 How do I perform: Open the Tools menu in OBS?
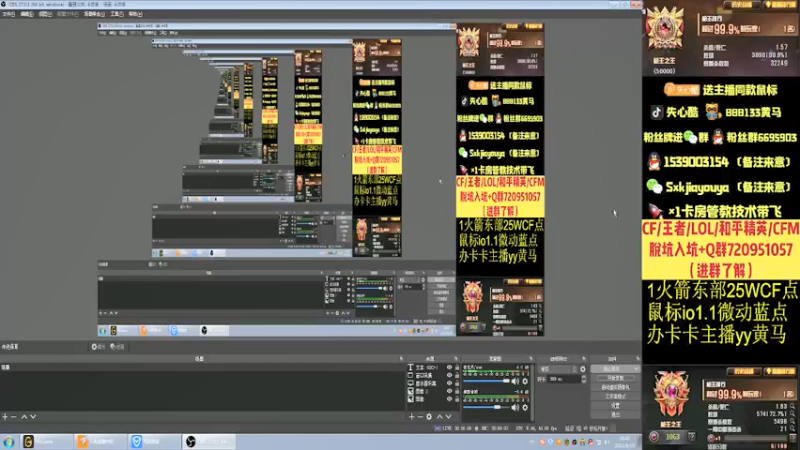[x=117, y=14]
